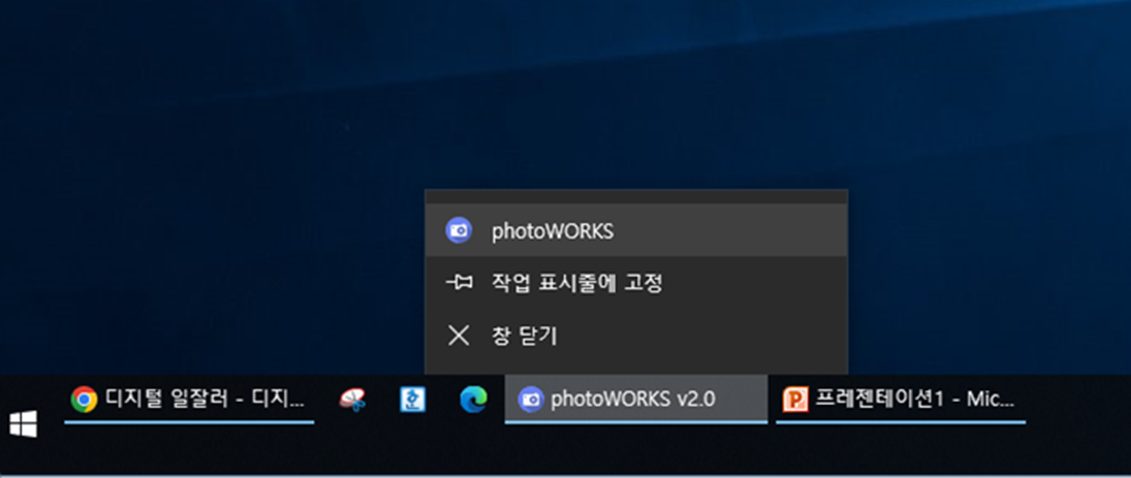Switch to PowerPoint 프레젠테이션1 taskbar button
The image size is (1131, 478).
click(x=901, y=399)
